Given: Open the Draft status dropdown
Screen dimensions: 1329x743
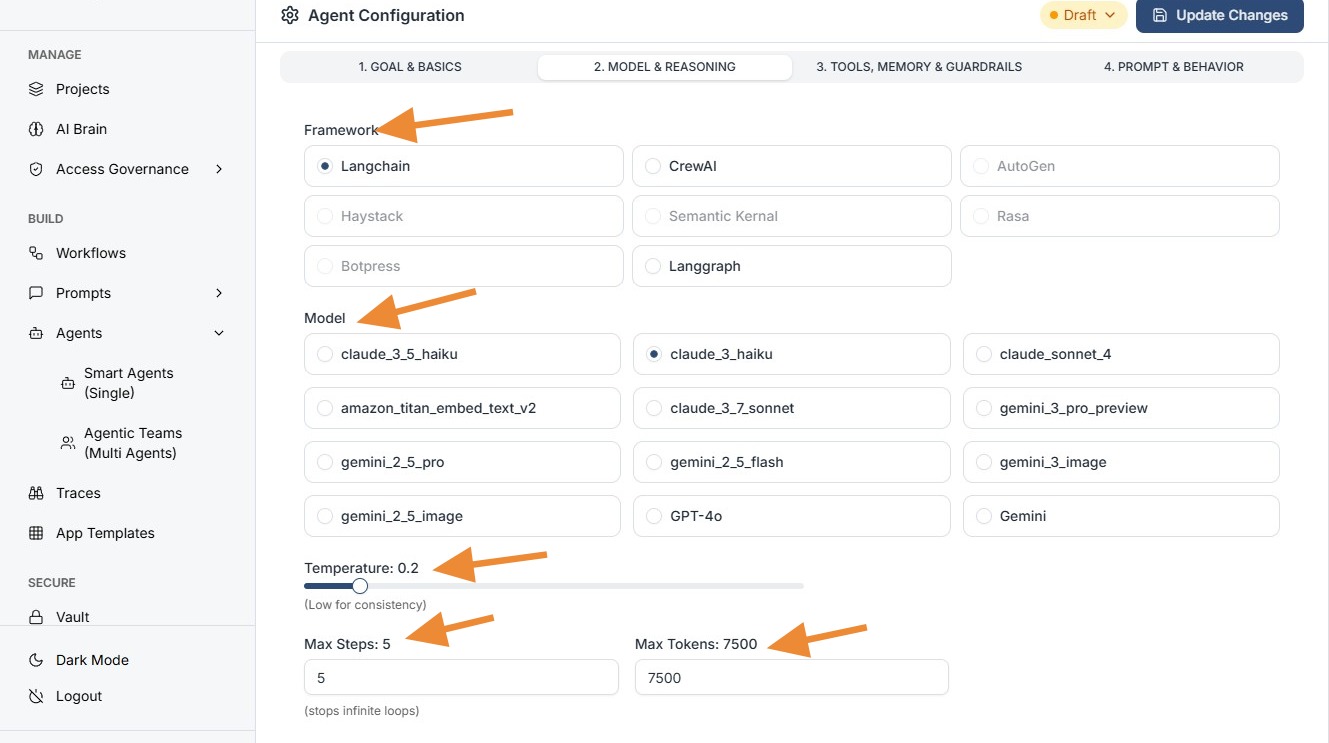Looking at the screenshot, I should click(x=1083, y=15).
